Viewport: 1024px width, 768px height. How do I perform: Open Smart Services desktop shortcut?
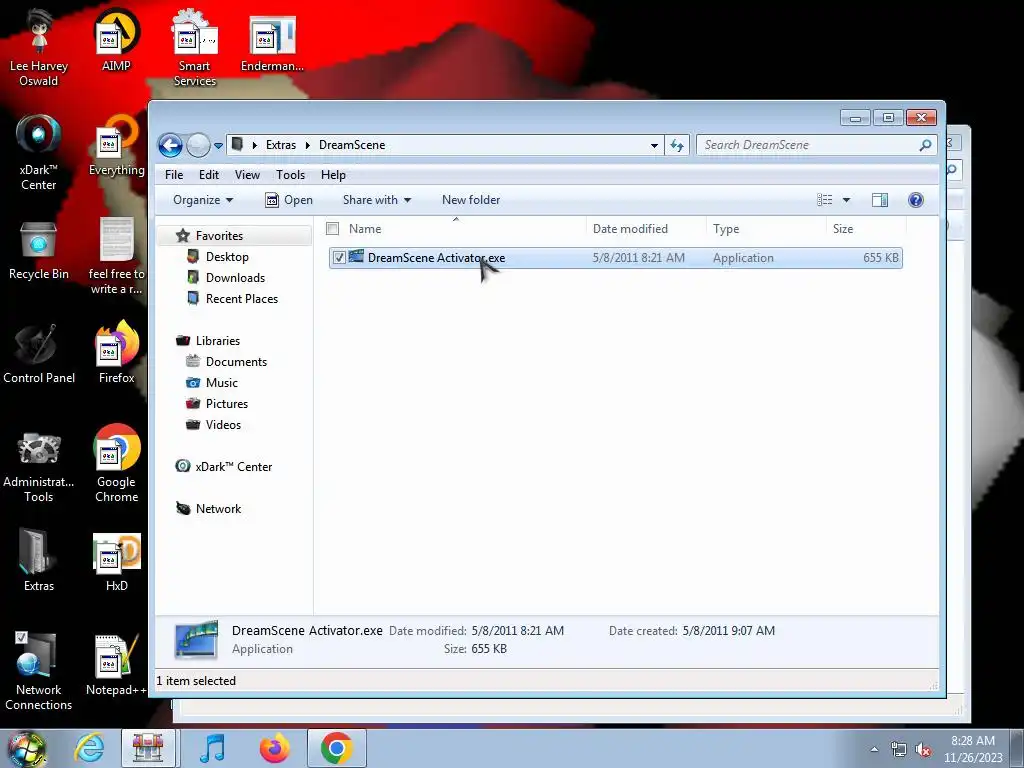195,48
